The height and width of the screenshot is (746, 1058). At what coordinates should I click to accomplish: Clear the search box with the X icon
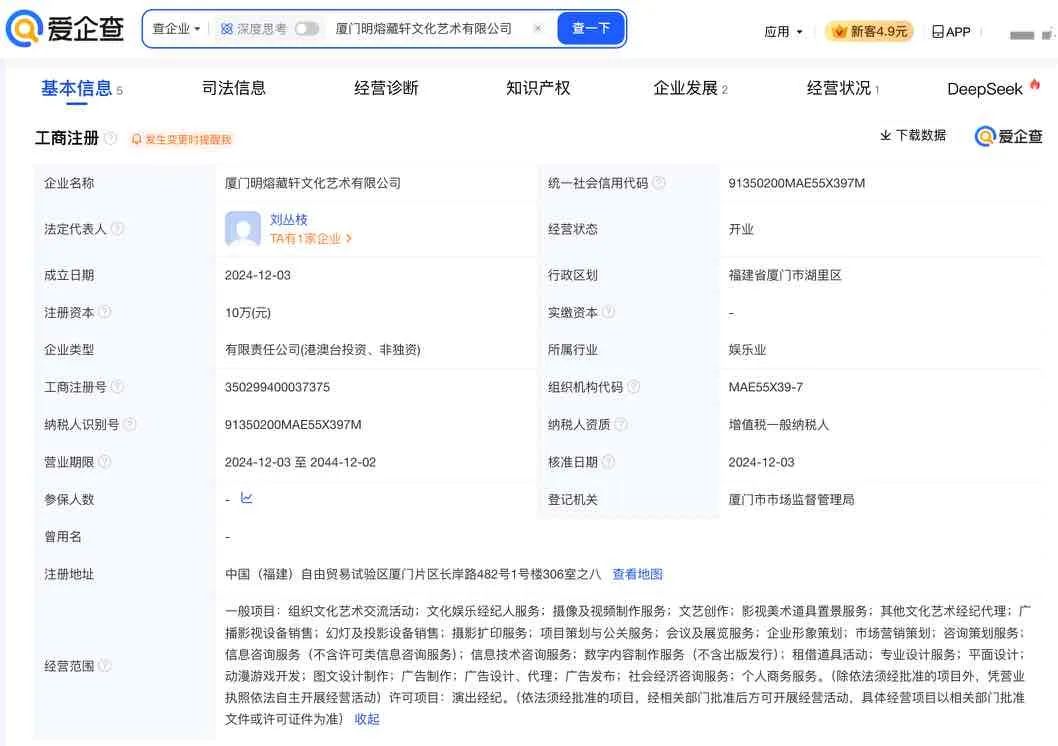pyautogui.click(x=537, y=29)
